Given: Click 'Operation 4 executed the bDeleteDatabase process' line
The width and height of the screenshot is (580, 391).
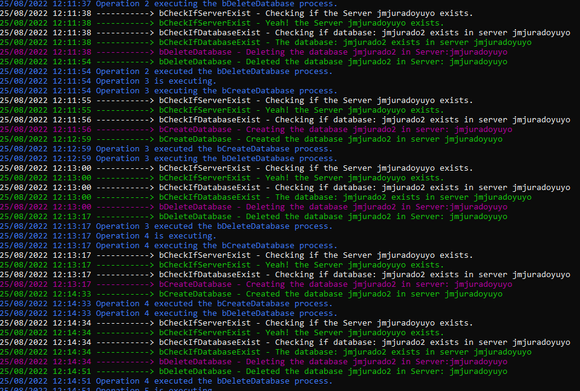Looking at the screenshot, I should pos(166,381).
